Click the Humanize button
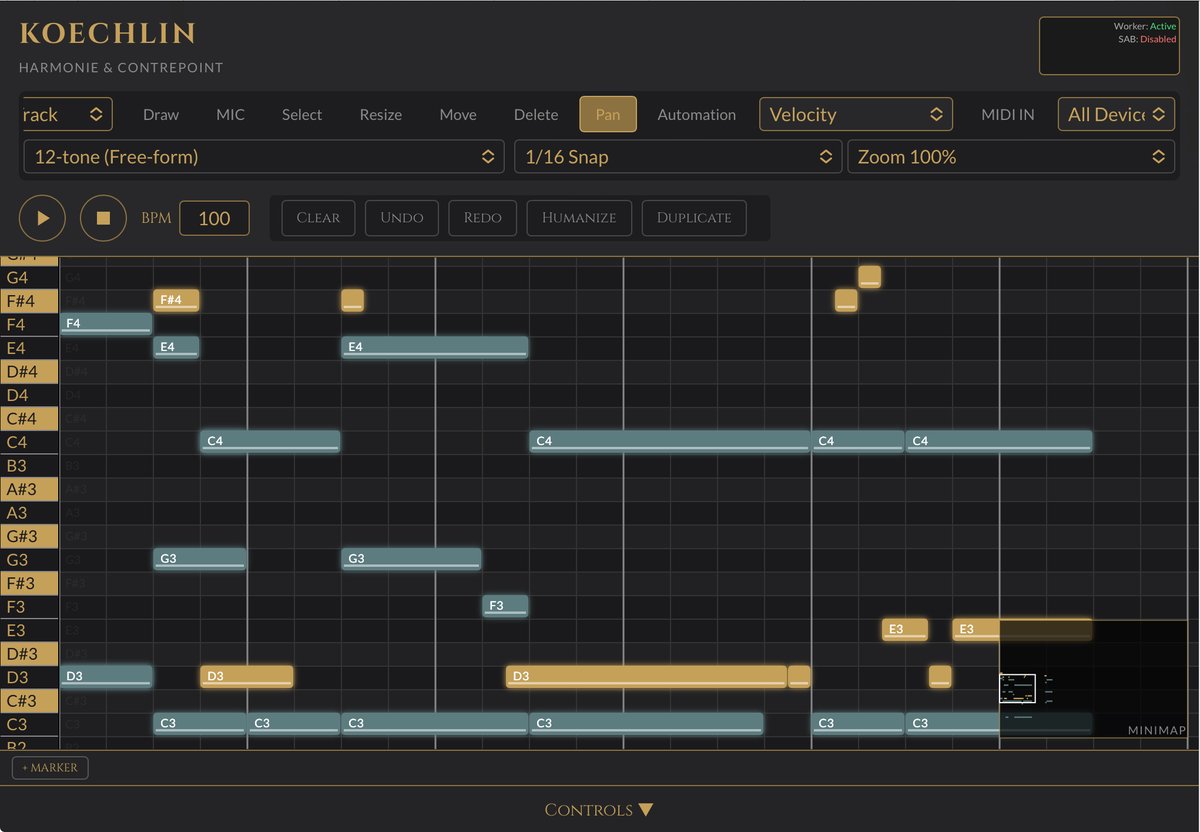Viewport: 1200px width, 832px height. pos(578,217)
